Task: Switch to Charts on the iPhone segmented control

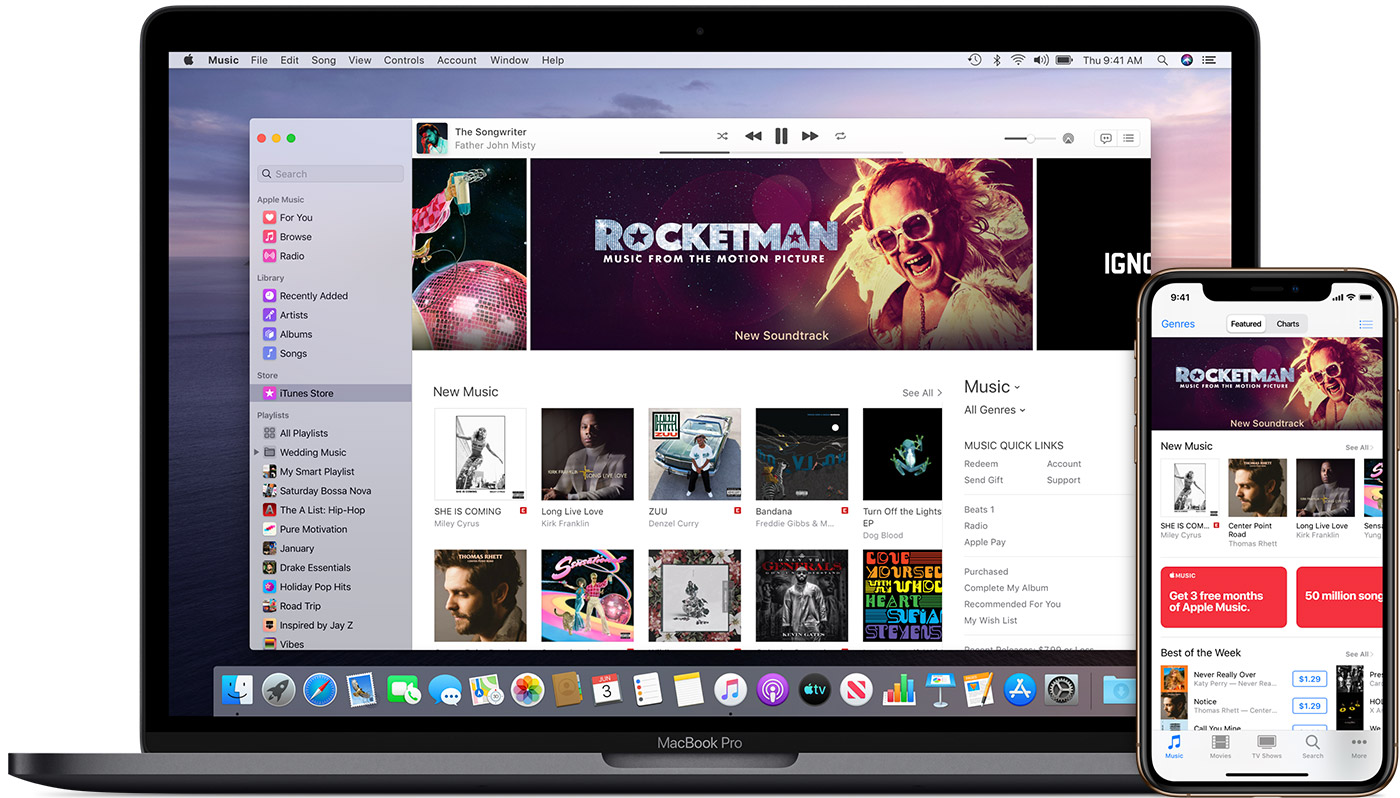Action: pyautogui.click(x=1288, y=323)
